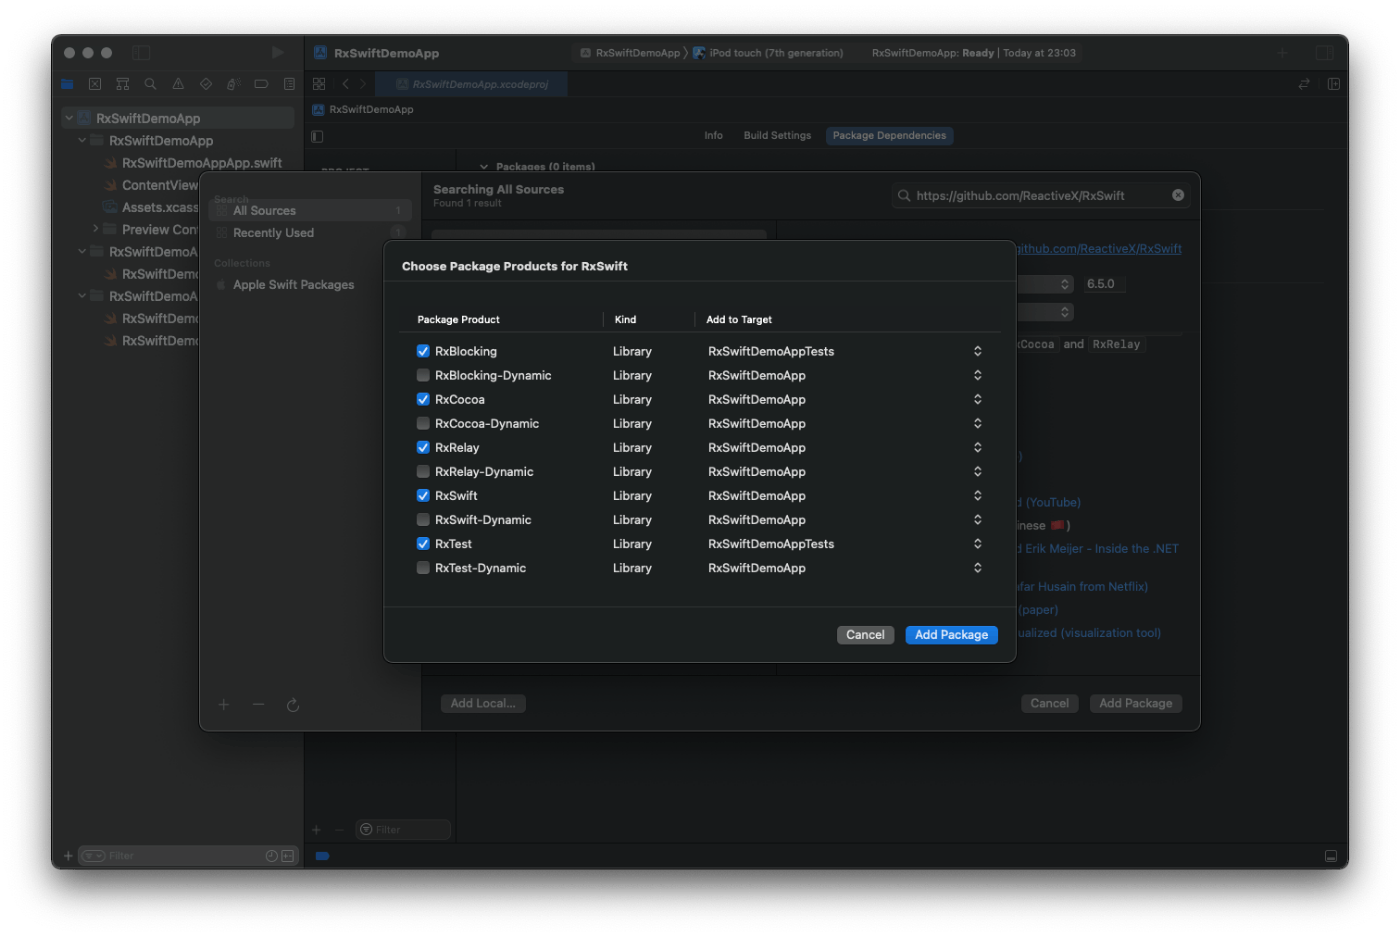
Task: Open the Report navigator icon
Action: point(289,85)
